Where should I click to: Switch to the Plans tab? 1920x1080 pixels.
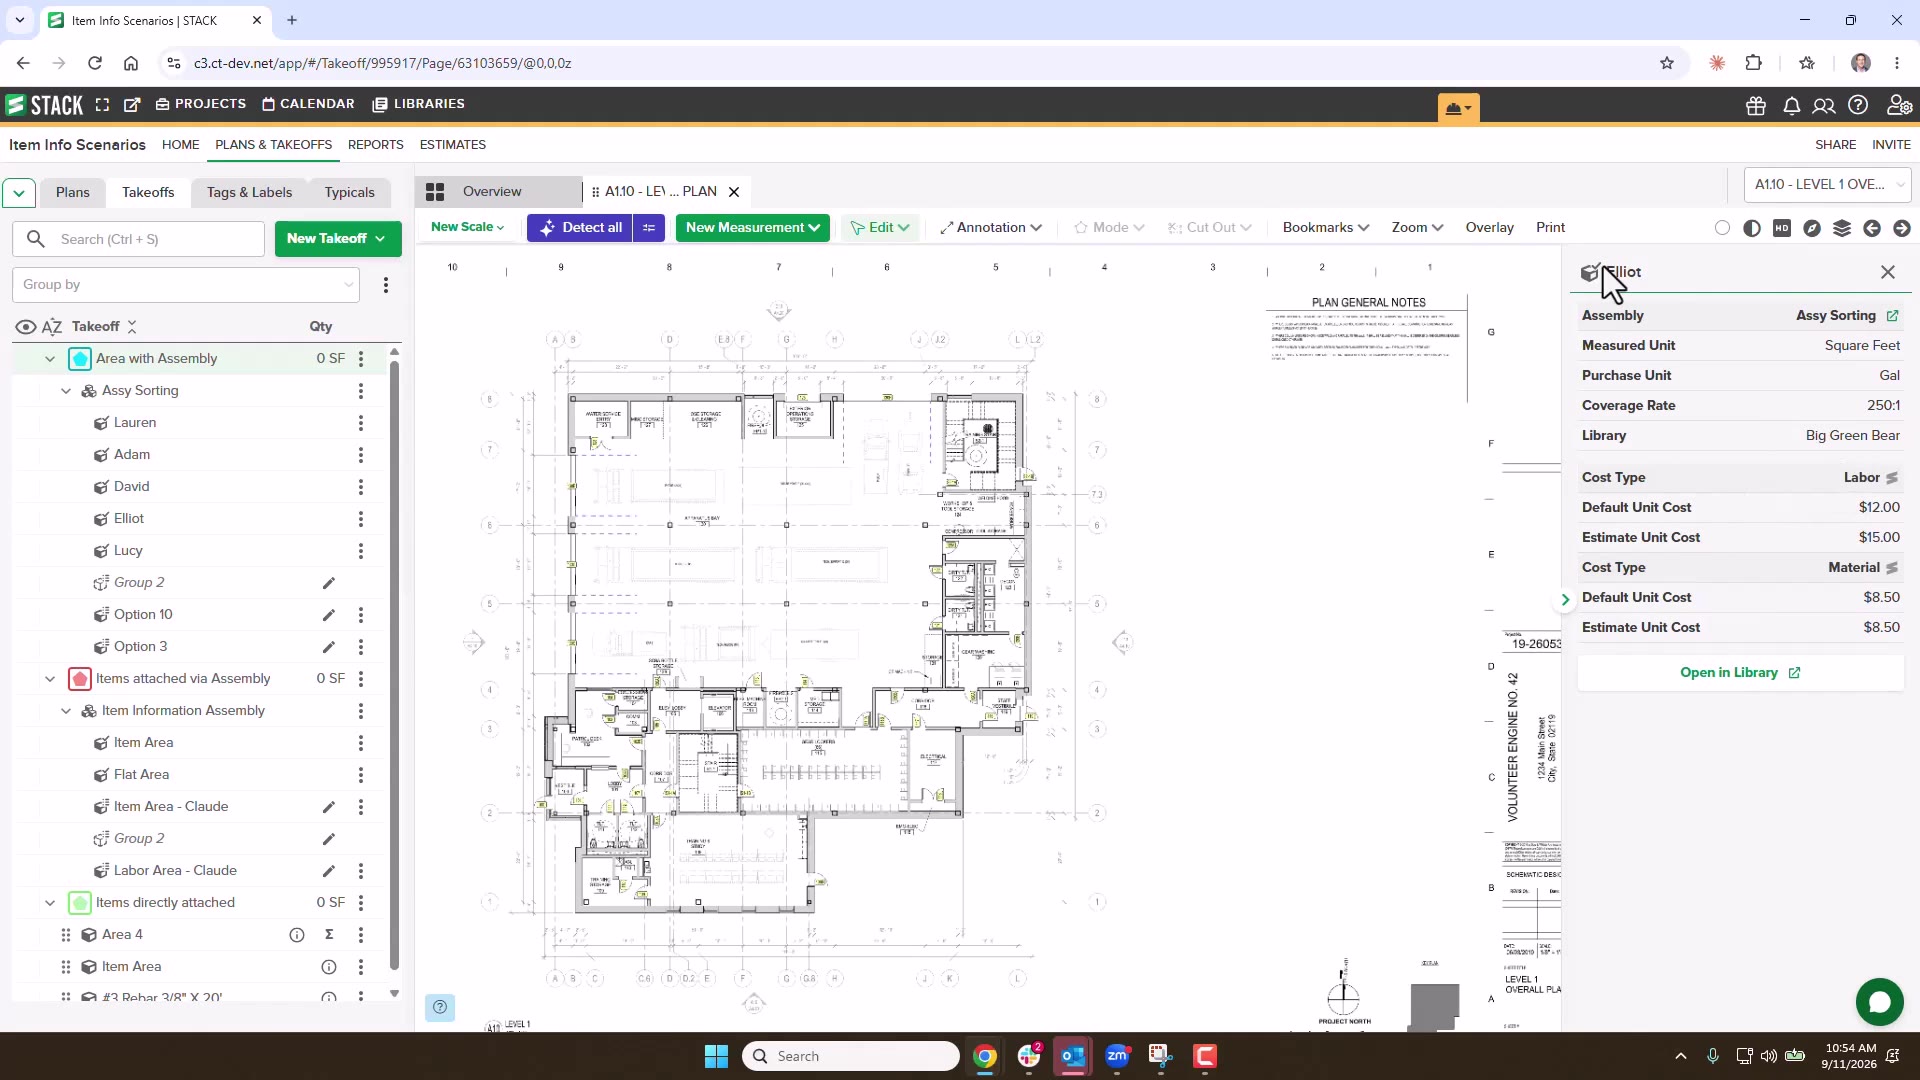72,193
